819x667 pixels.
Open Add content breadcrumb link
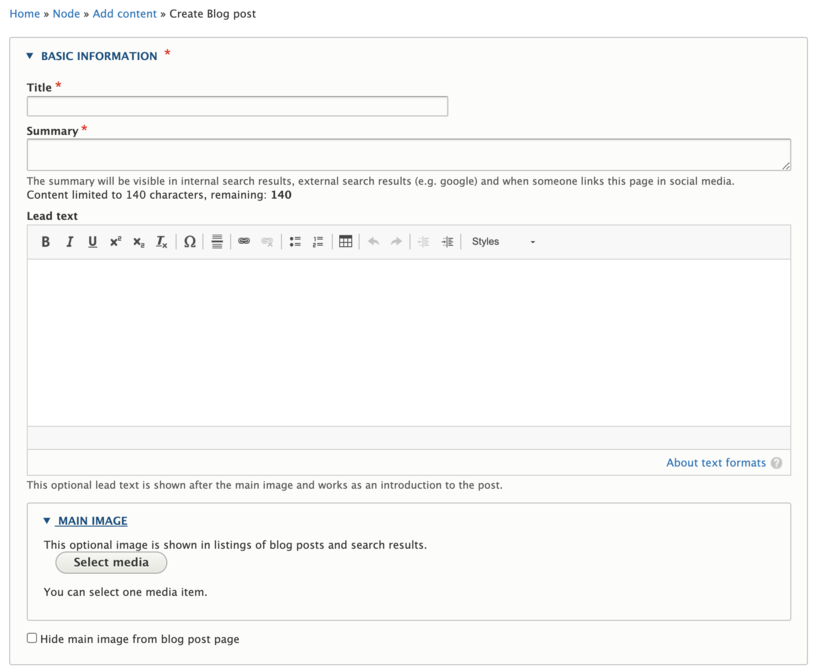point(125,14)
